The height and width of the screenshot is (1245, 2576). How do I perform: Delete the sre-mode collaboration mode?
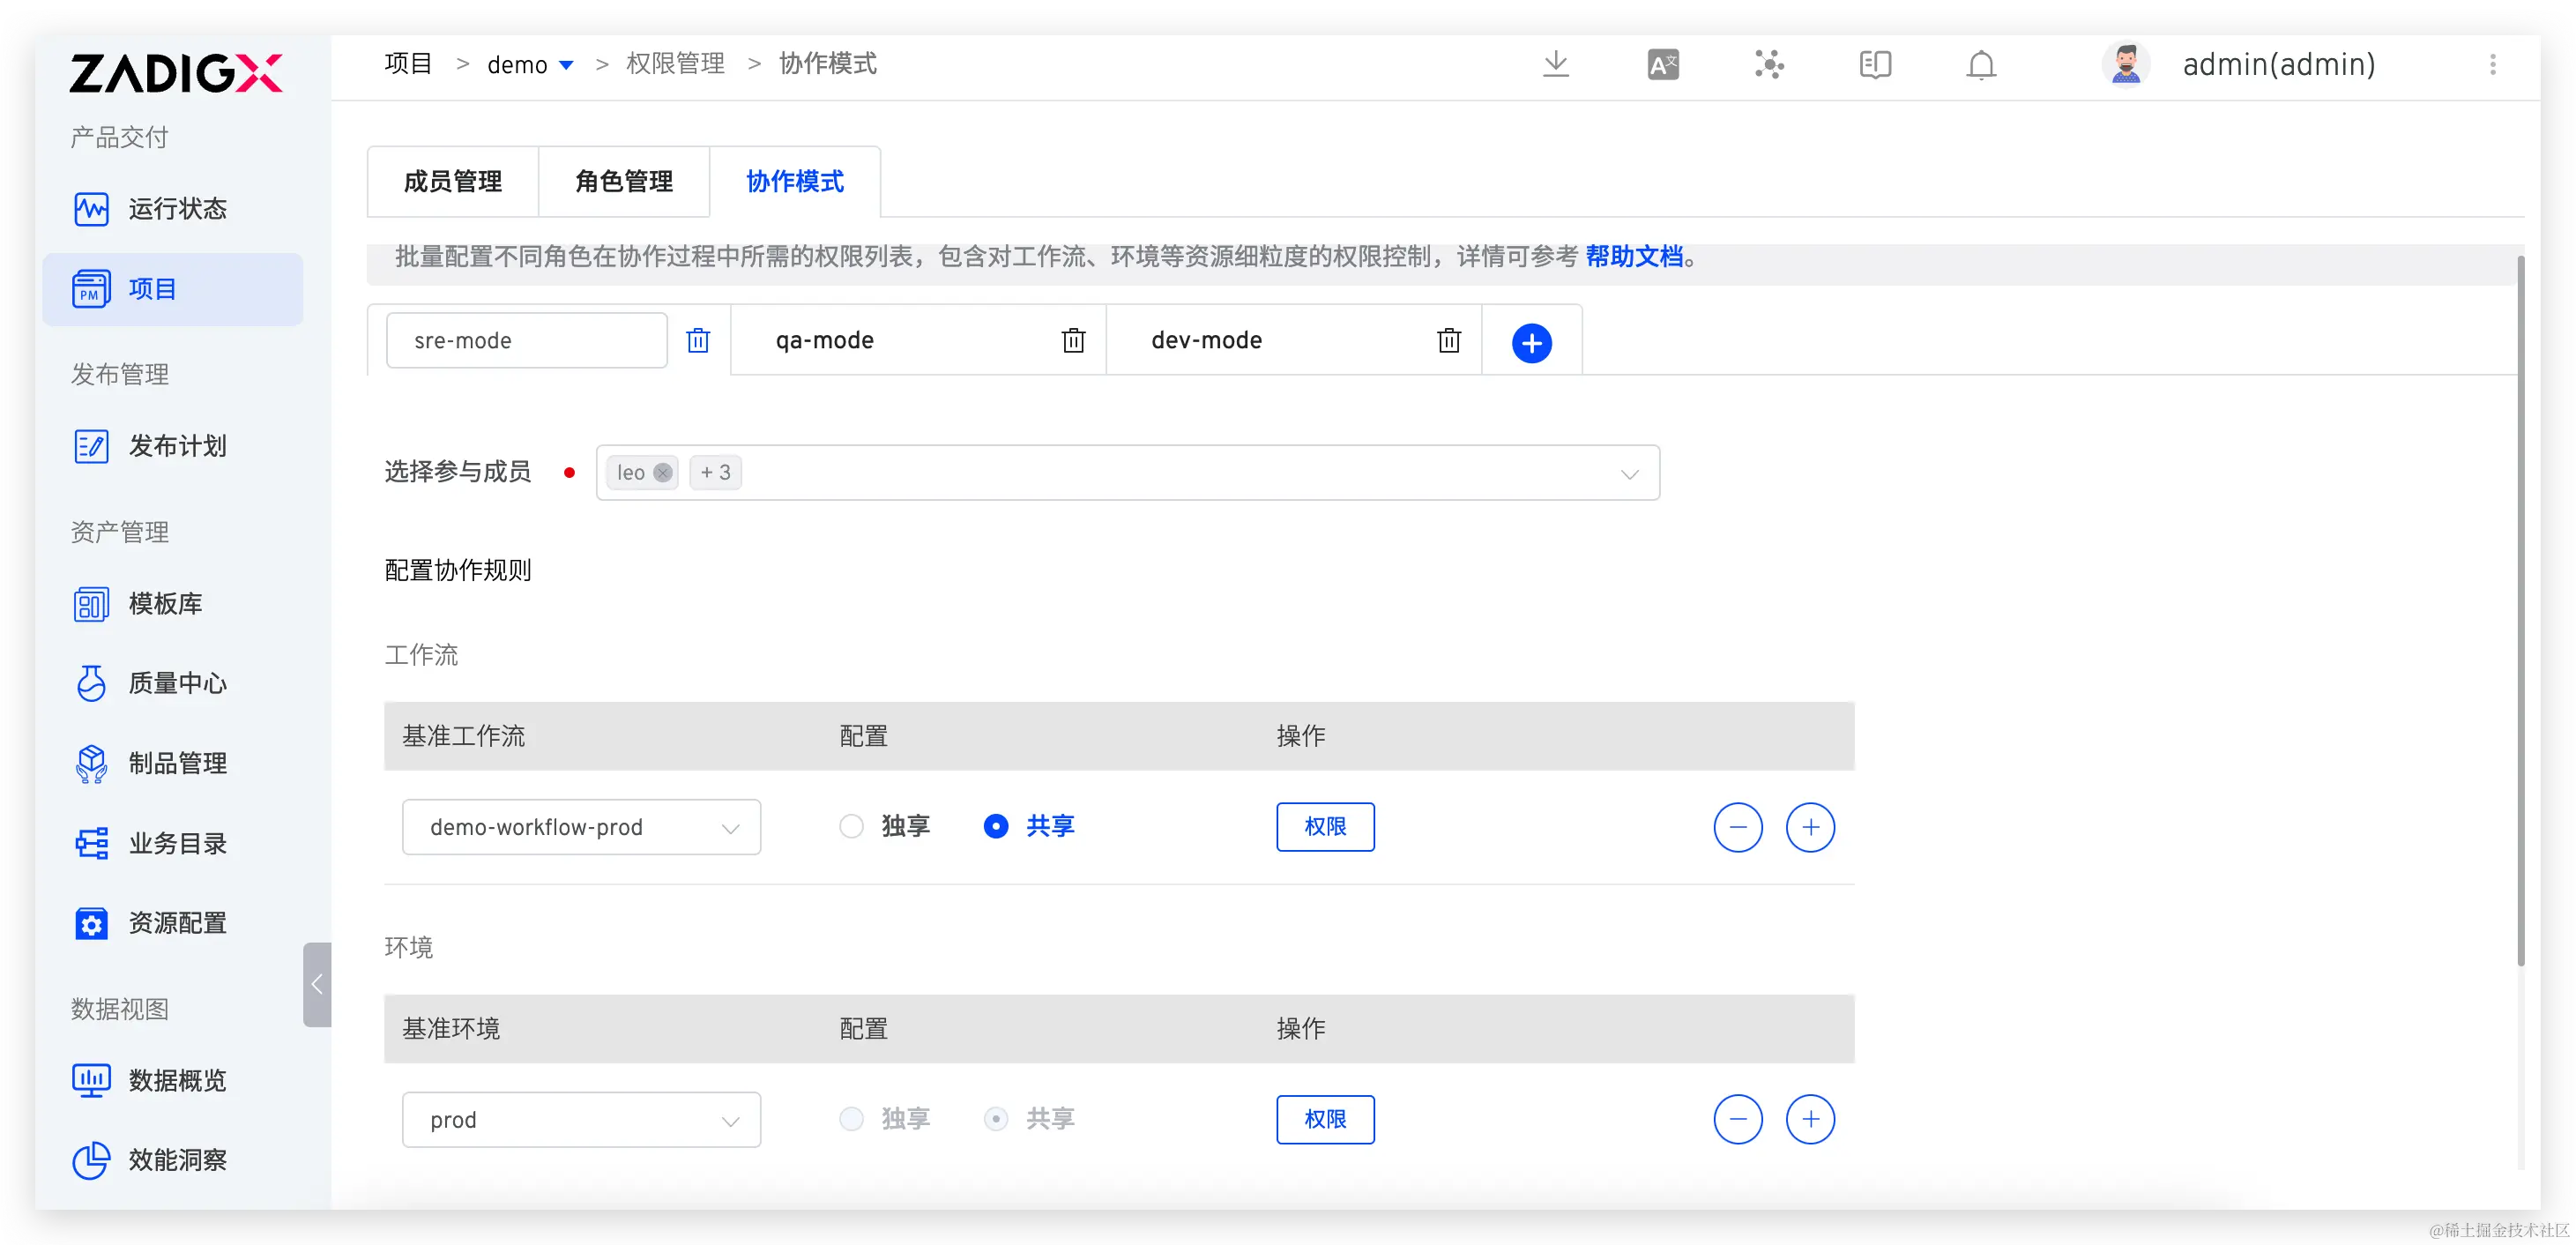(698, 341)
